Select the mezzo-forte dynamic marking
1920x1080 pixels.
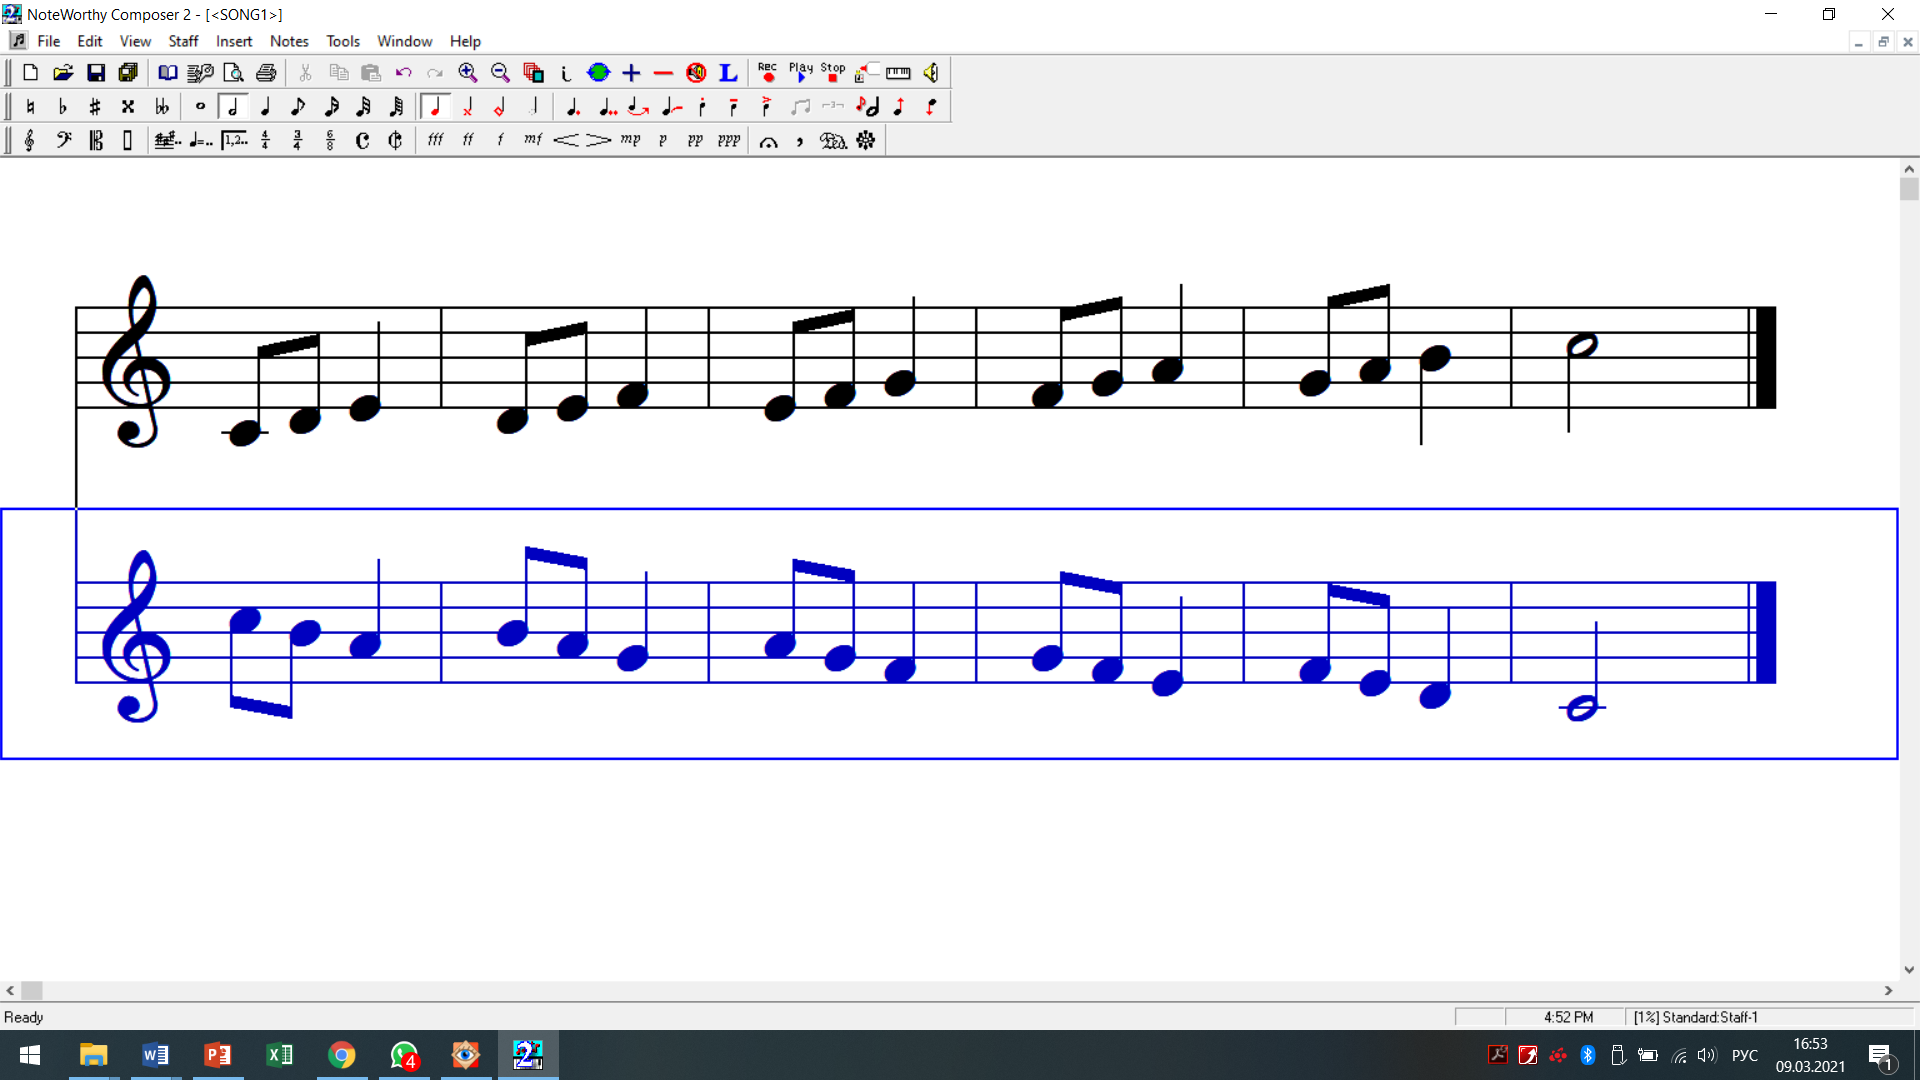click(x=533, y=140)
